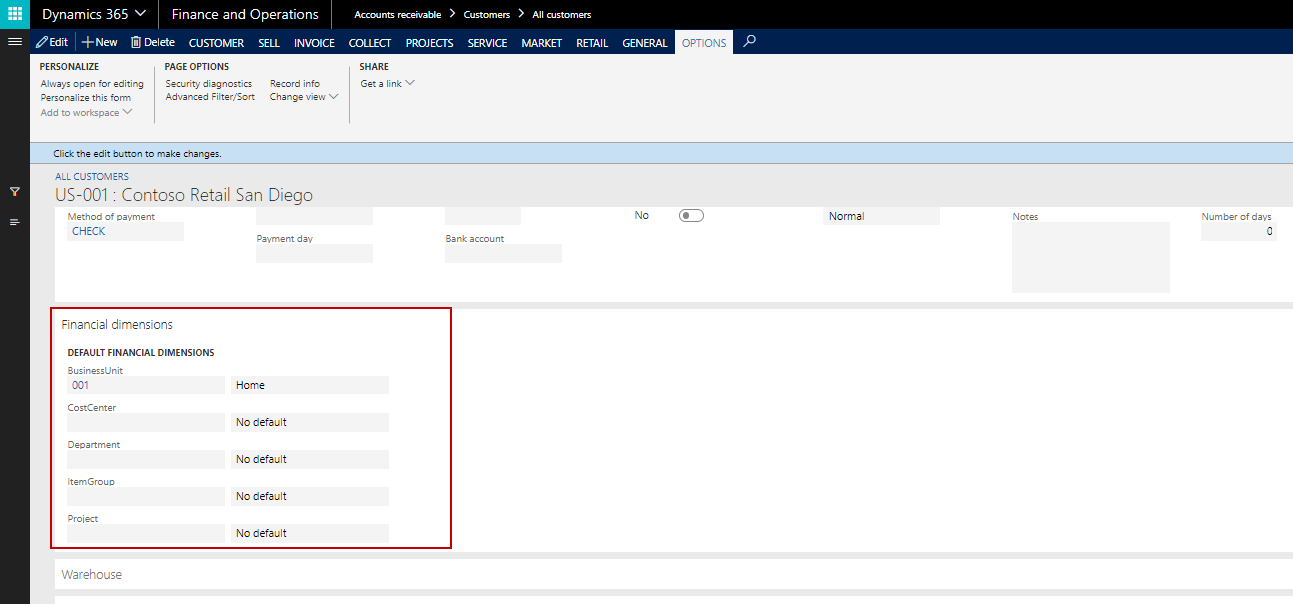1293x604 pixels.
Task: Click the Edit pencil button
Action: pyautogui.click(x=52, y=42)
